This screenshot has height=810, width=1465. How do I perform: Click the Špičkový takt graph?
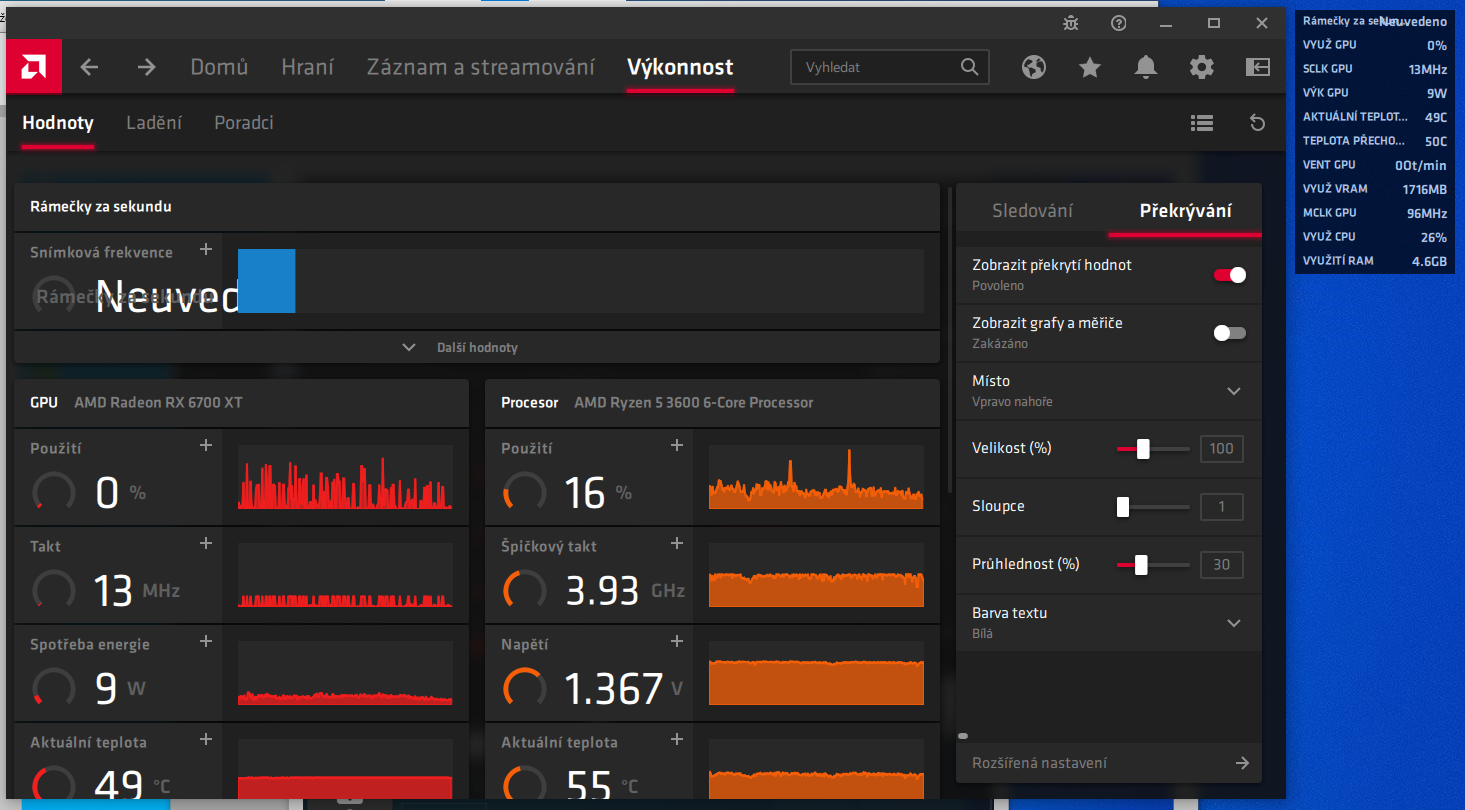[816, 575]
